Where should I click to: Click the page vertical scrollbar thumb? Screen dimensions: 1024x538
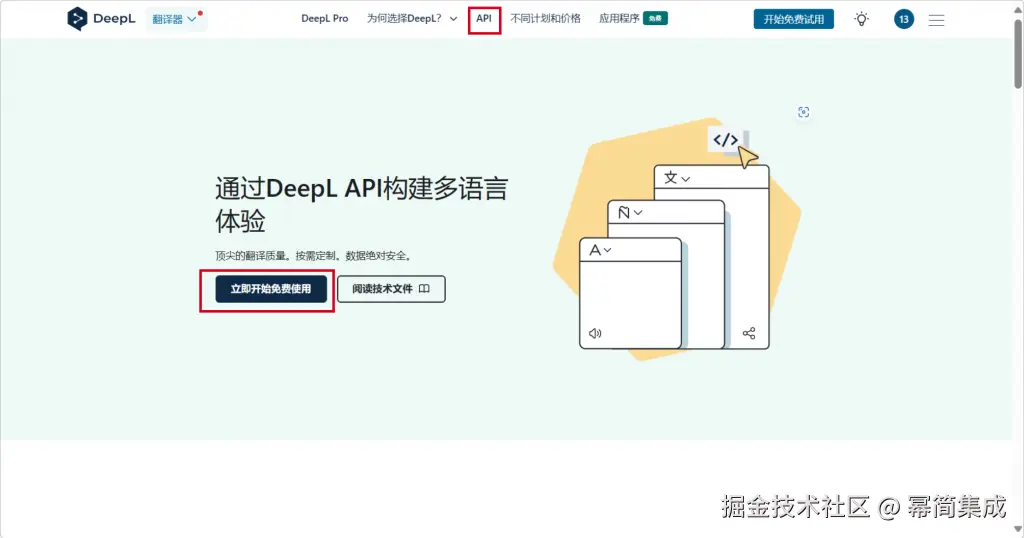point(1018,54)
